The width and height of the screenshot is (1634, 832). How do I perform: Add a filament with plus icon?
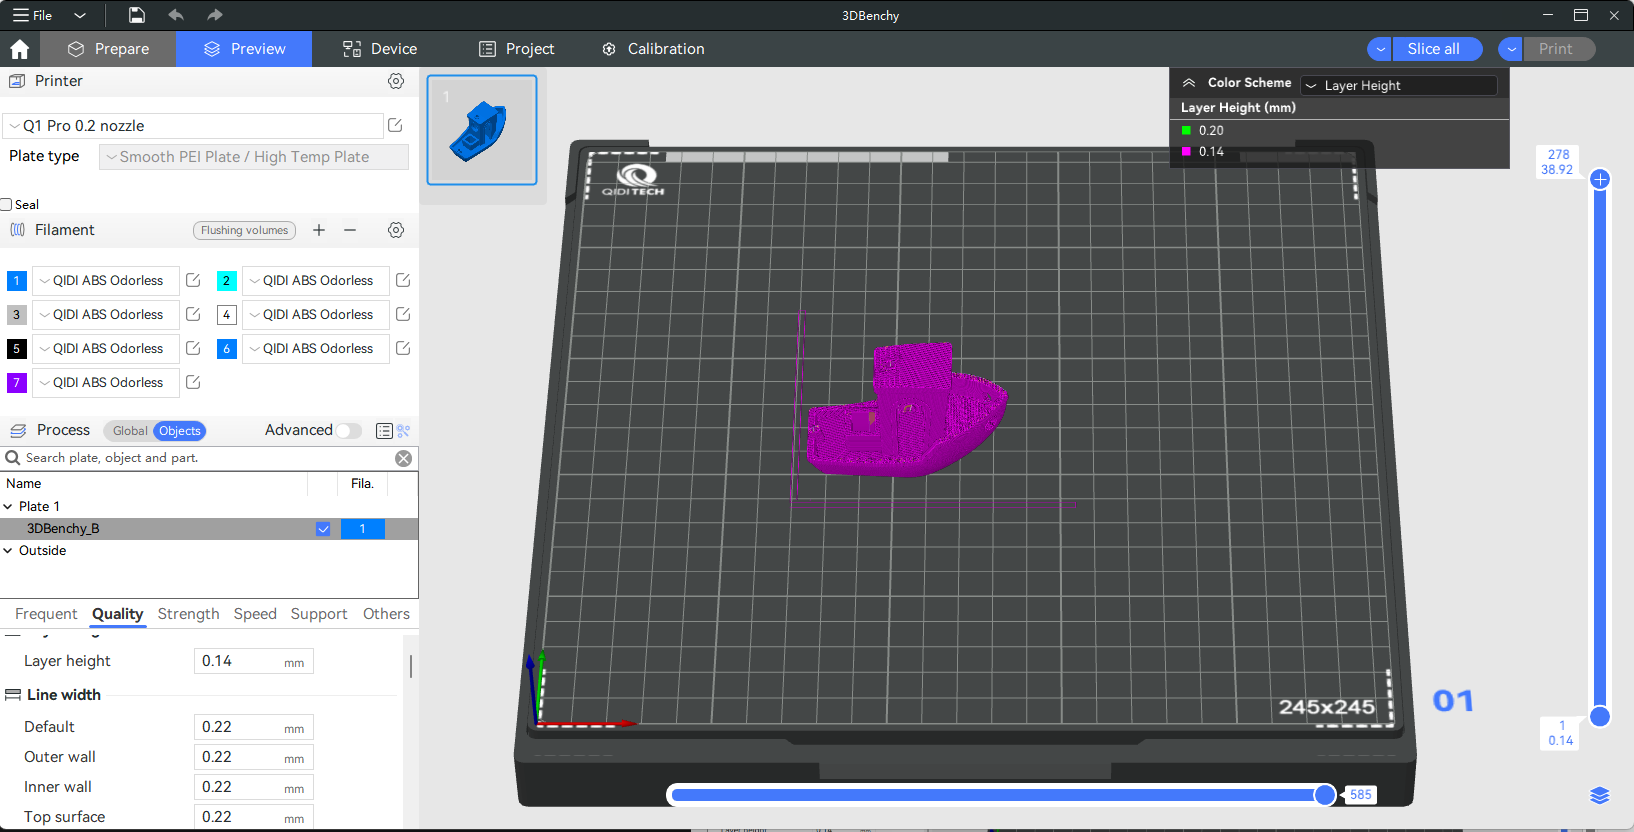319,230
